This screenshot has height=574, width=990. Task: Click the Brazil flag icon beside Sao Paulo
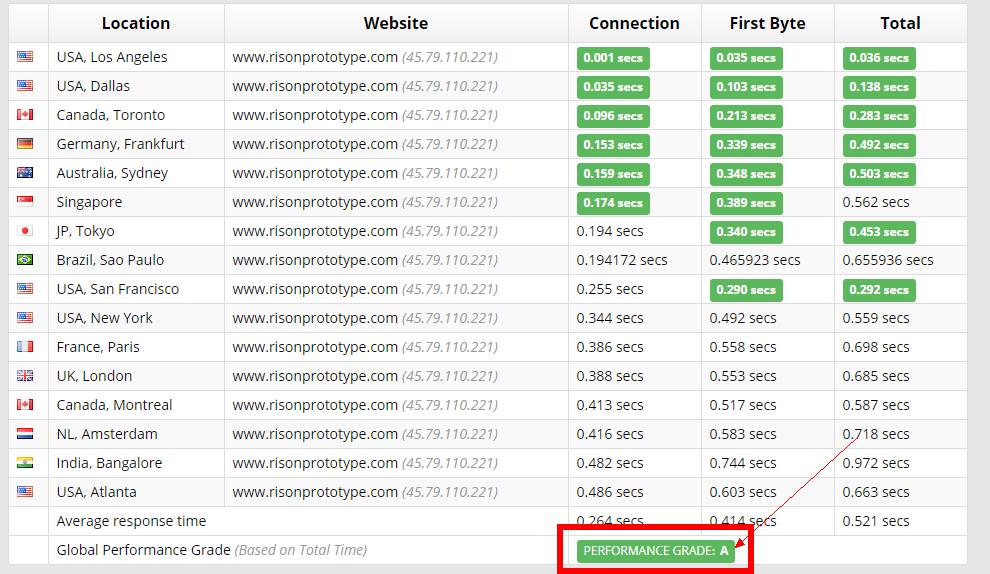pyautogui.click(x=25, y=260)
